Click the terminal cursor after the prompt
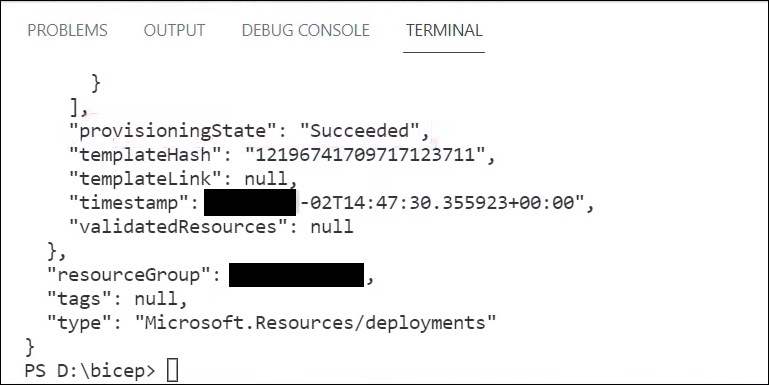Viewport: 769px width, 385px height. (172, 370)
